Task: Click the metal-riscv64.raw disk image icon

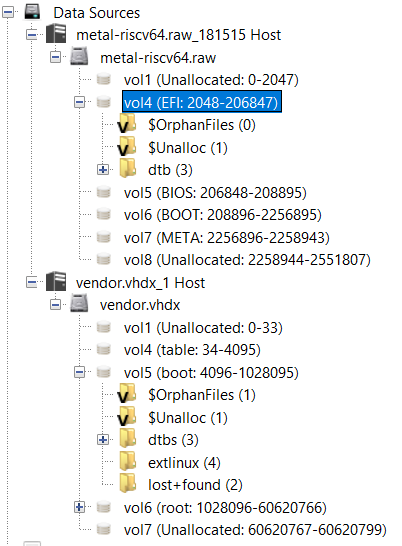Action: coord(79,56)
